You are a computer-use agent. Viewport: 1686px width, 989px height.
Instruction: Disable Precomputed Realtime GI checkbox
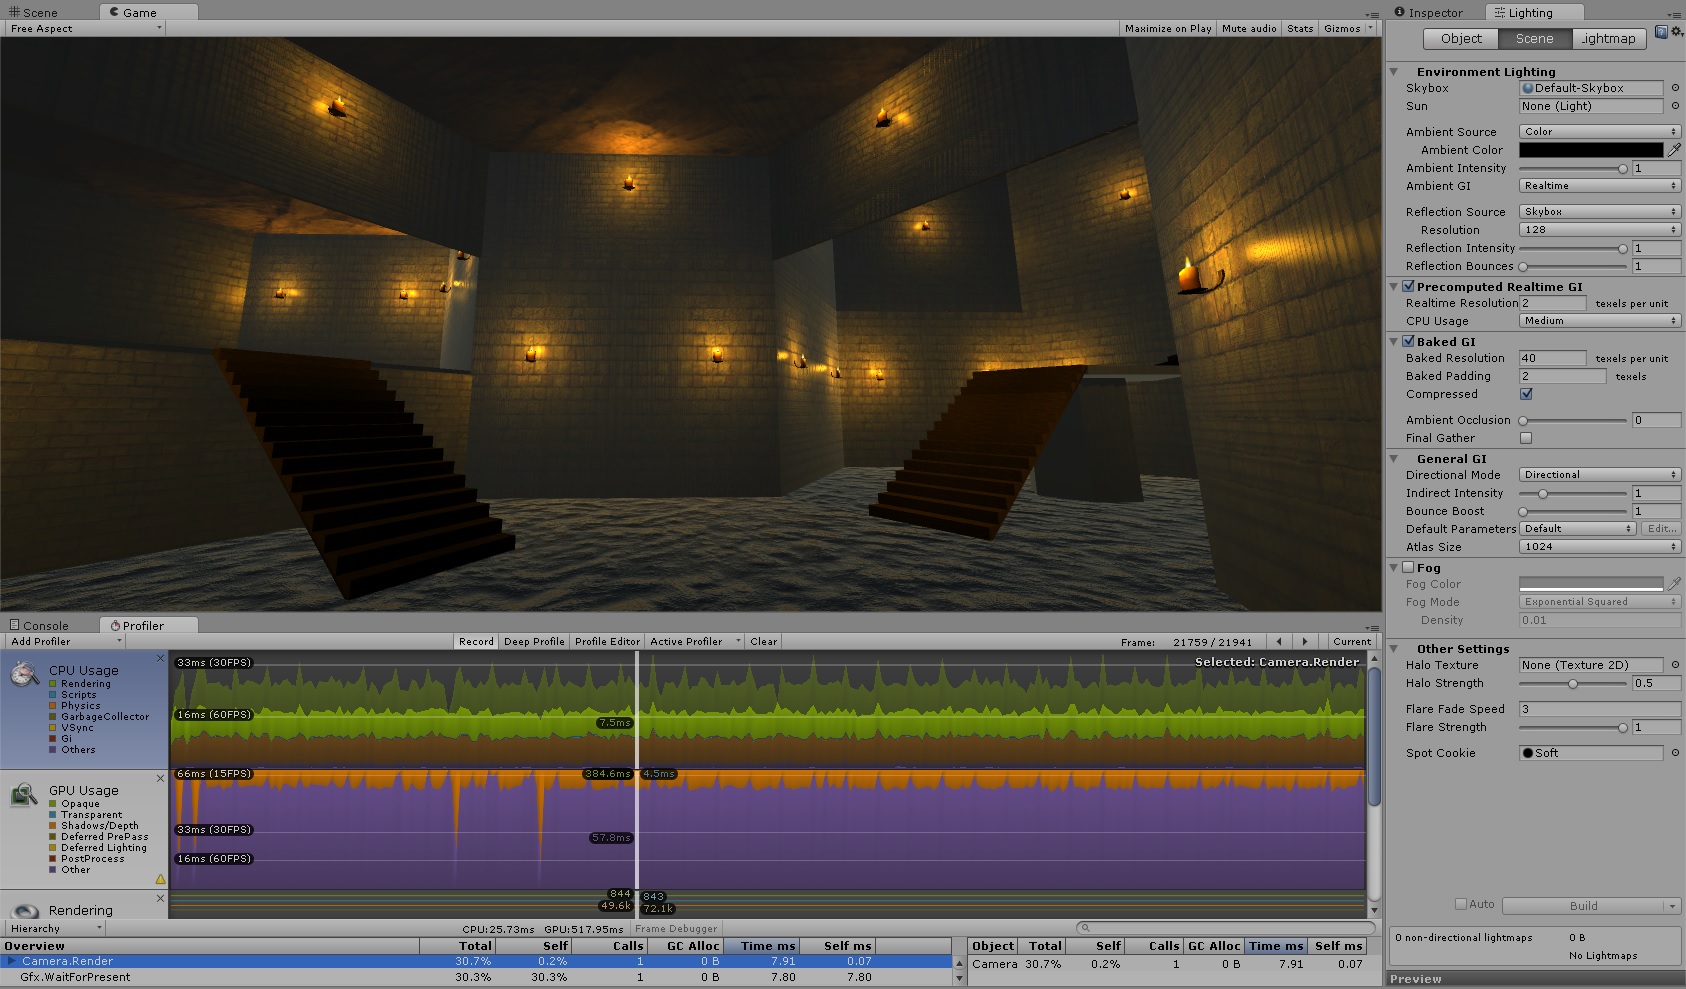1408,286
